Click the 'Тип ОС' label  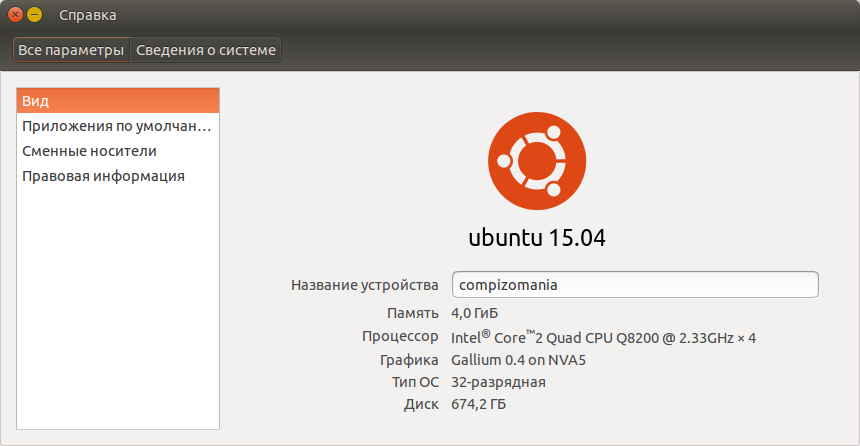(x=415, y=382)
